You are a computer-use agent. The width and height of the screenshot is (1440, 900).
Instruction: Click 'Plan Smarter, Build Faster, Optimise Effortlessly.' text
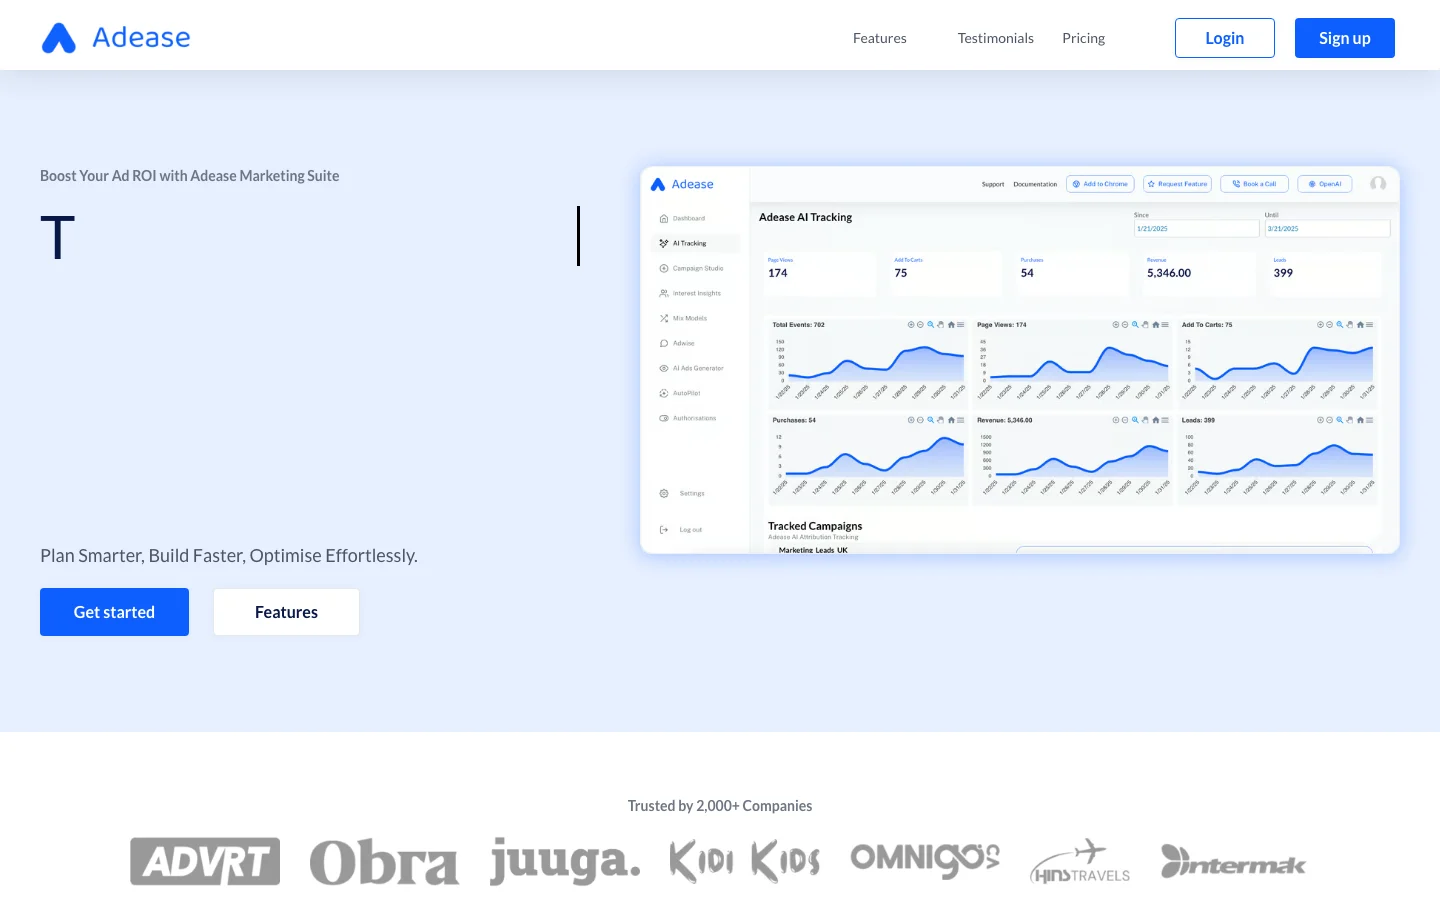[229, 556]
